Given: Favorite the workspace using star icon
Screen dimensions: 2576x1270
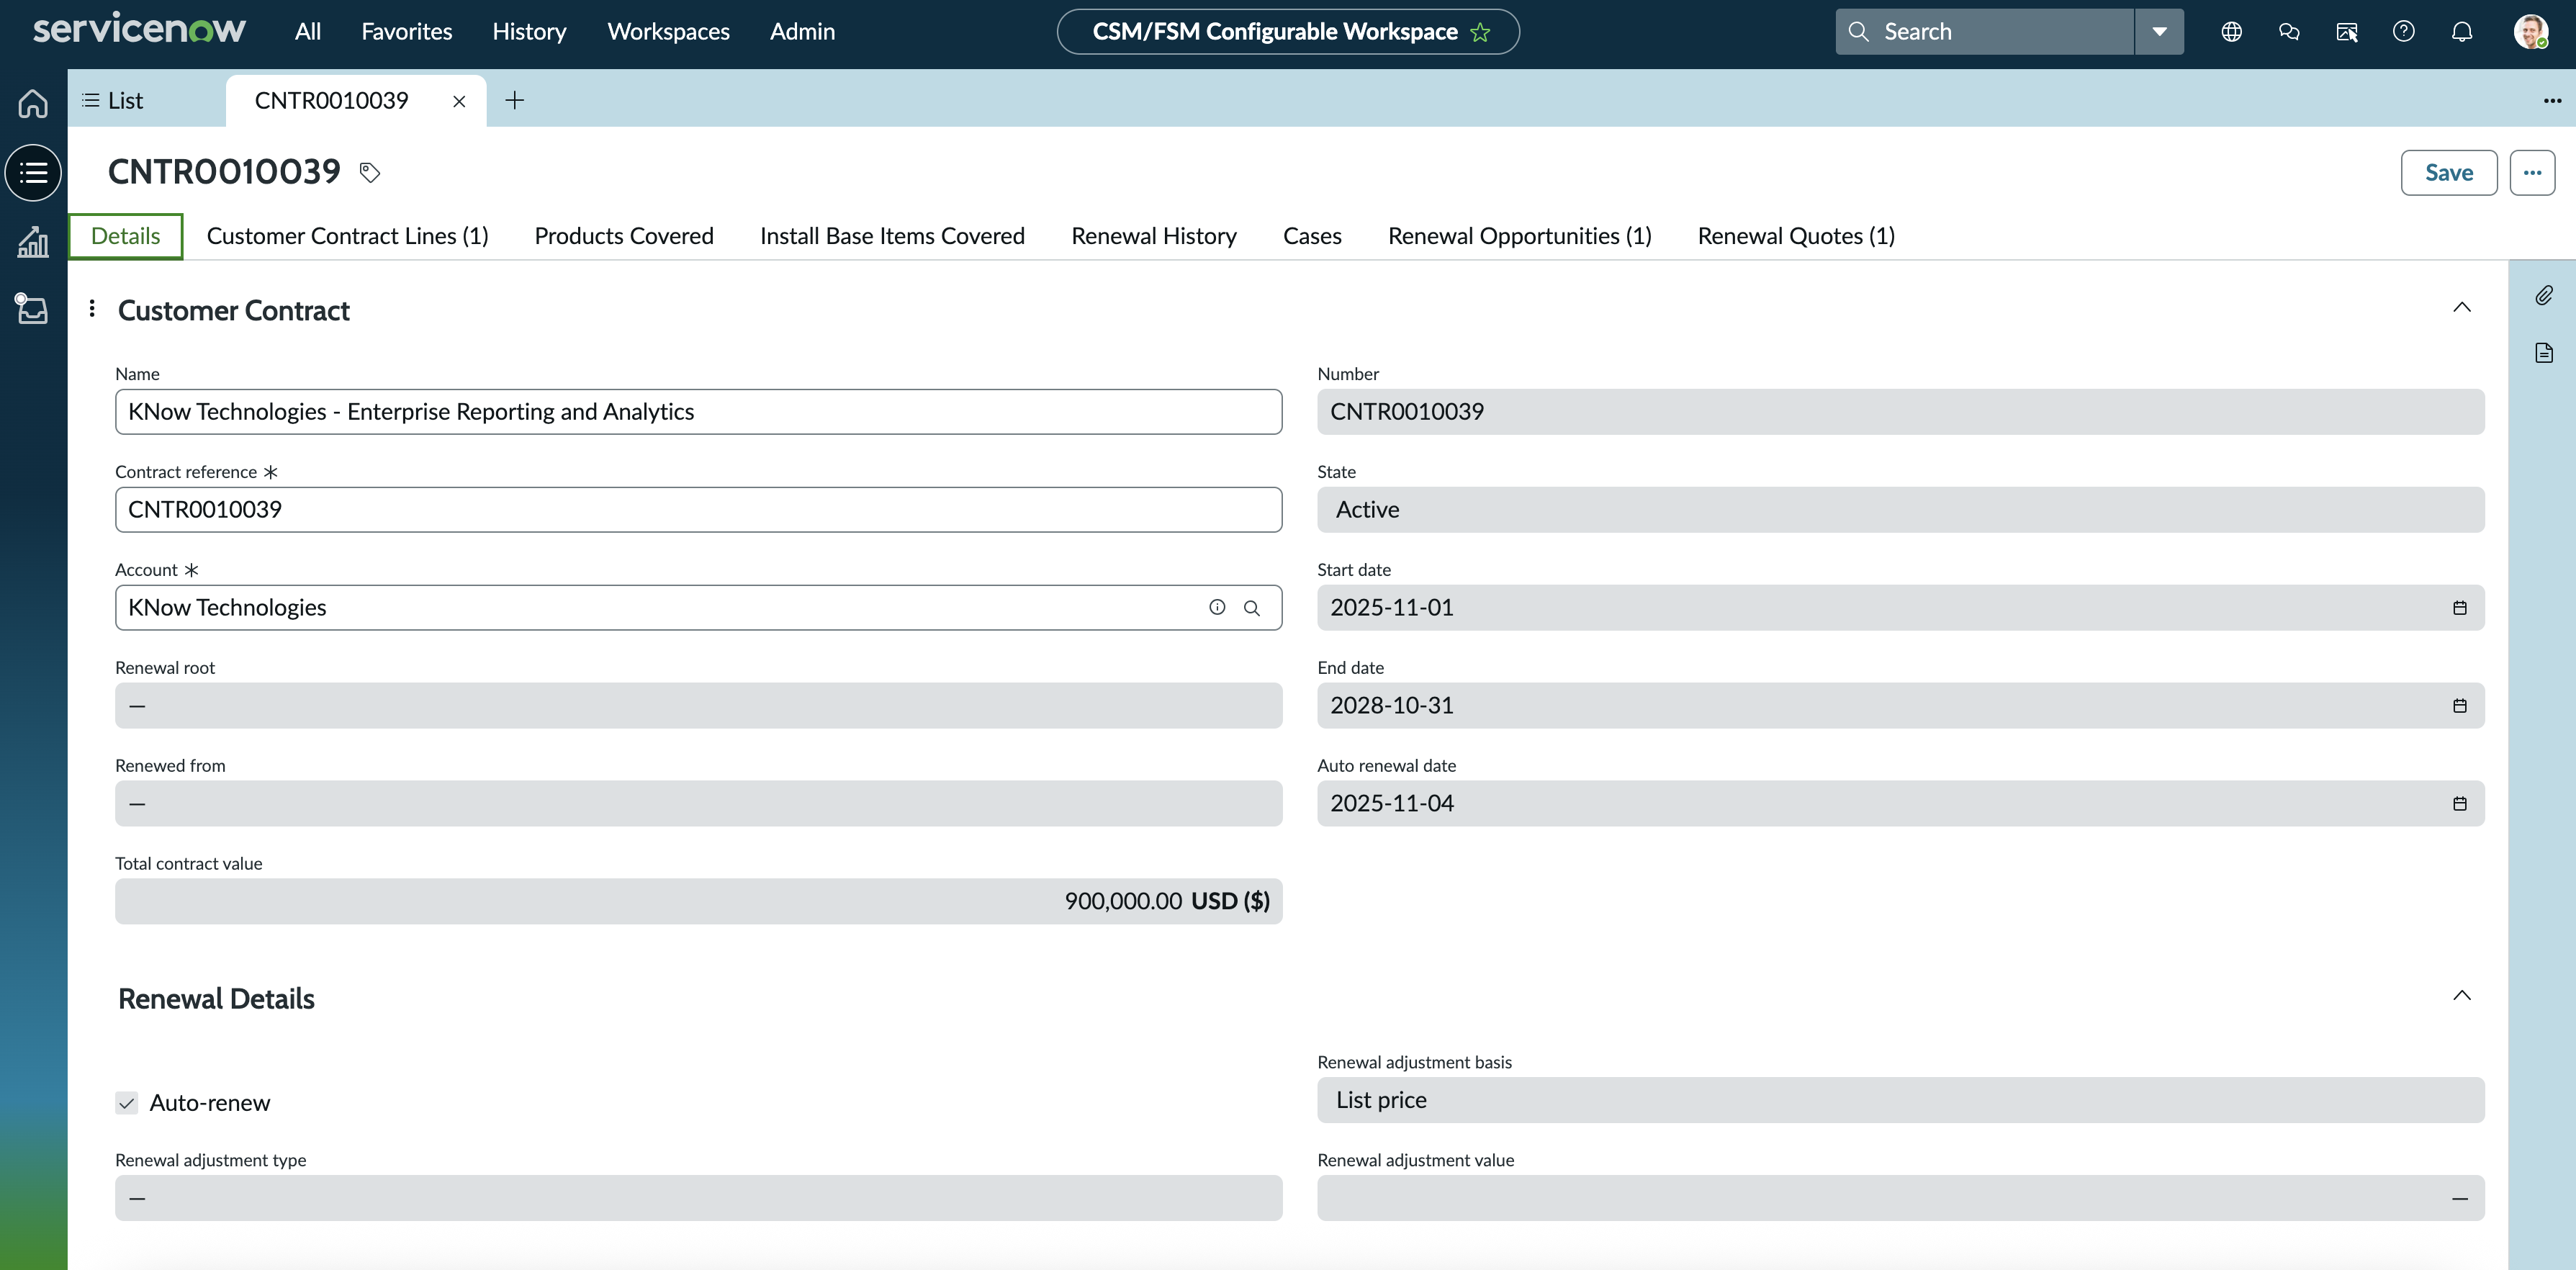Looking at the screenshot, I should [1480, 32].
